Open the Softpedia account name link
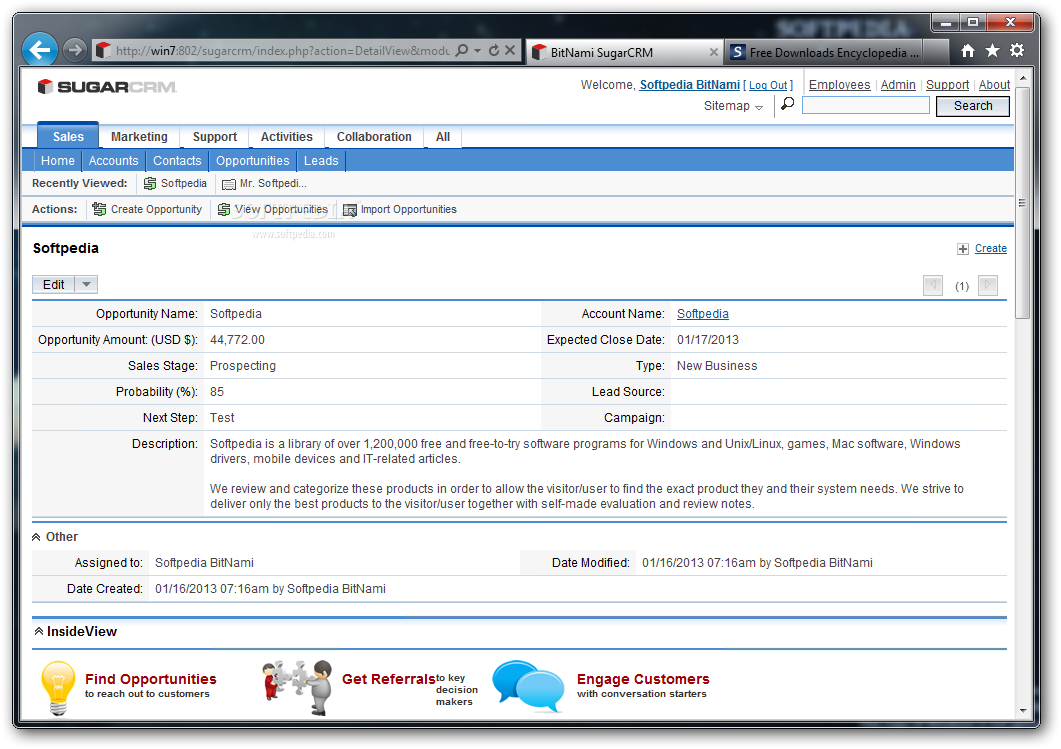 [702, 314]
